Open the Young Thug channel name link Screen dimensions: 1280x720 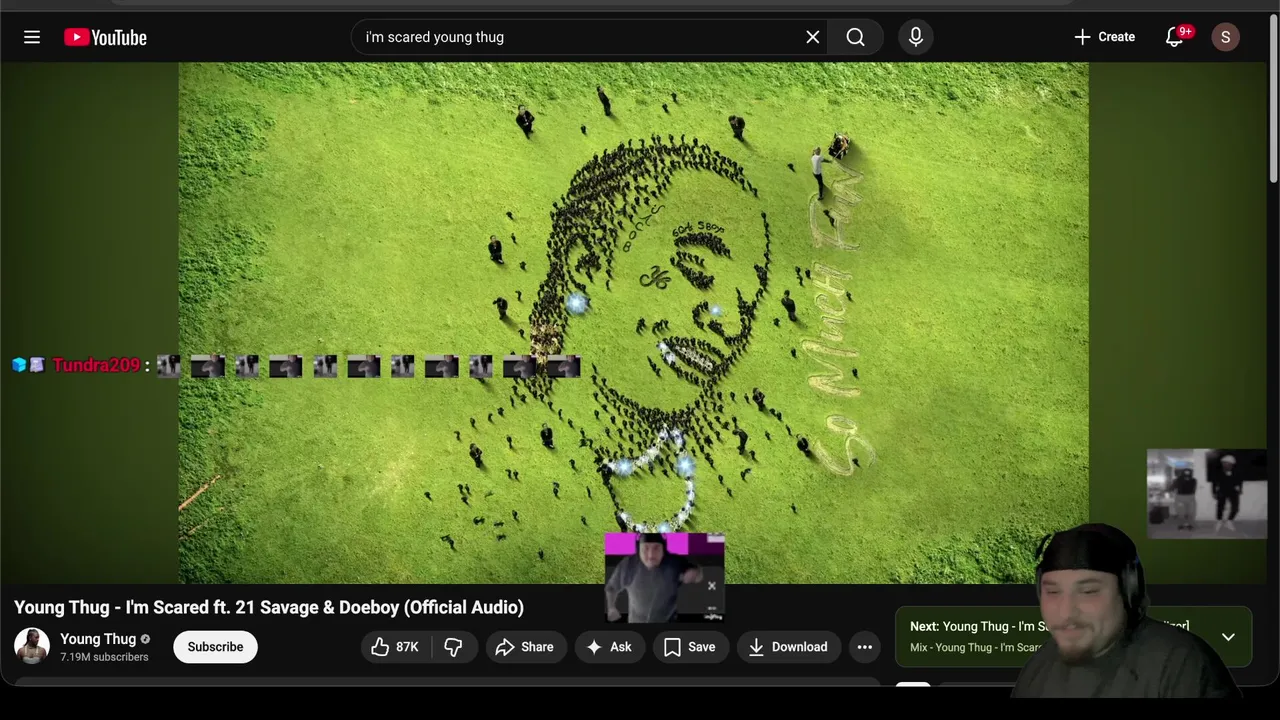(x=98, y=639)
